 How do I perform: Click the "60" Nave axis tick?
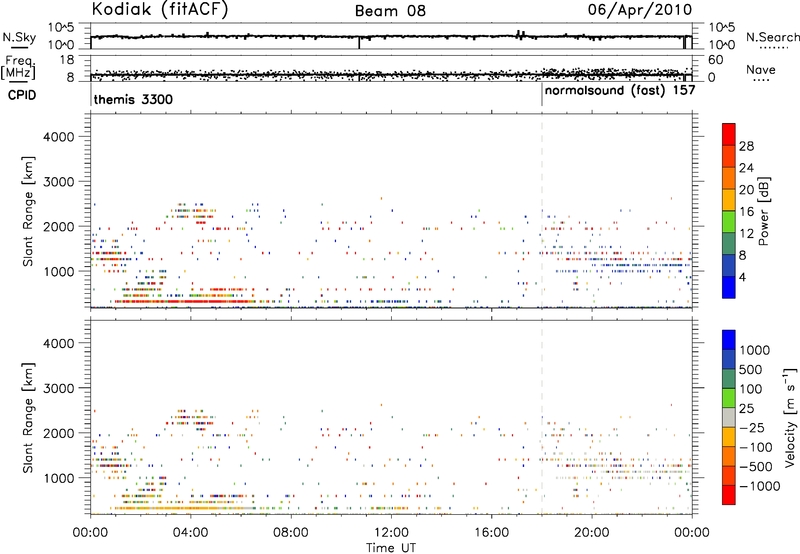coord(715,60)
